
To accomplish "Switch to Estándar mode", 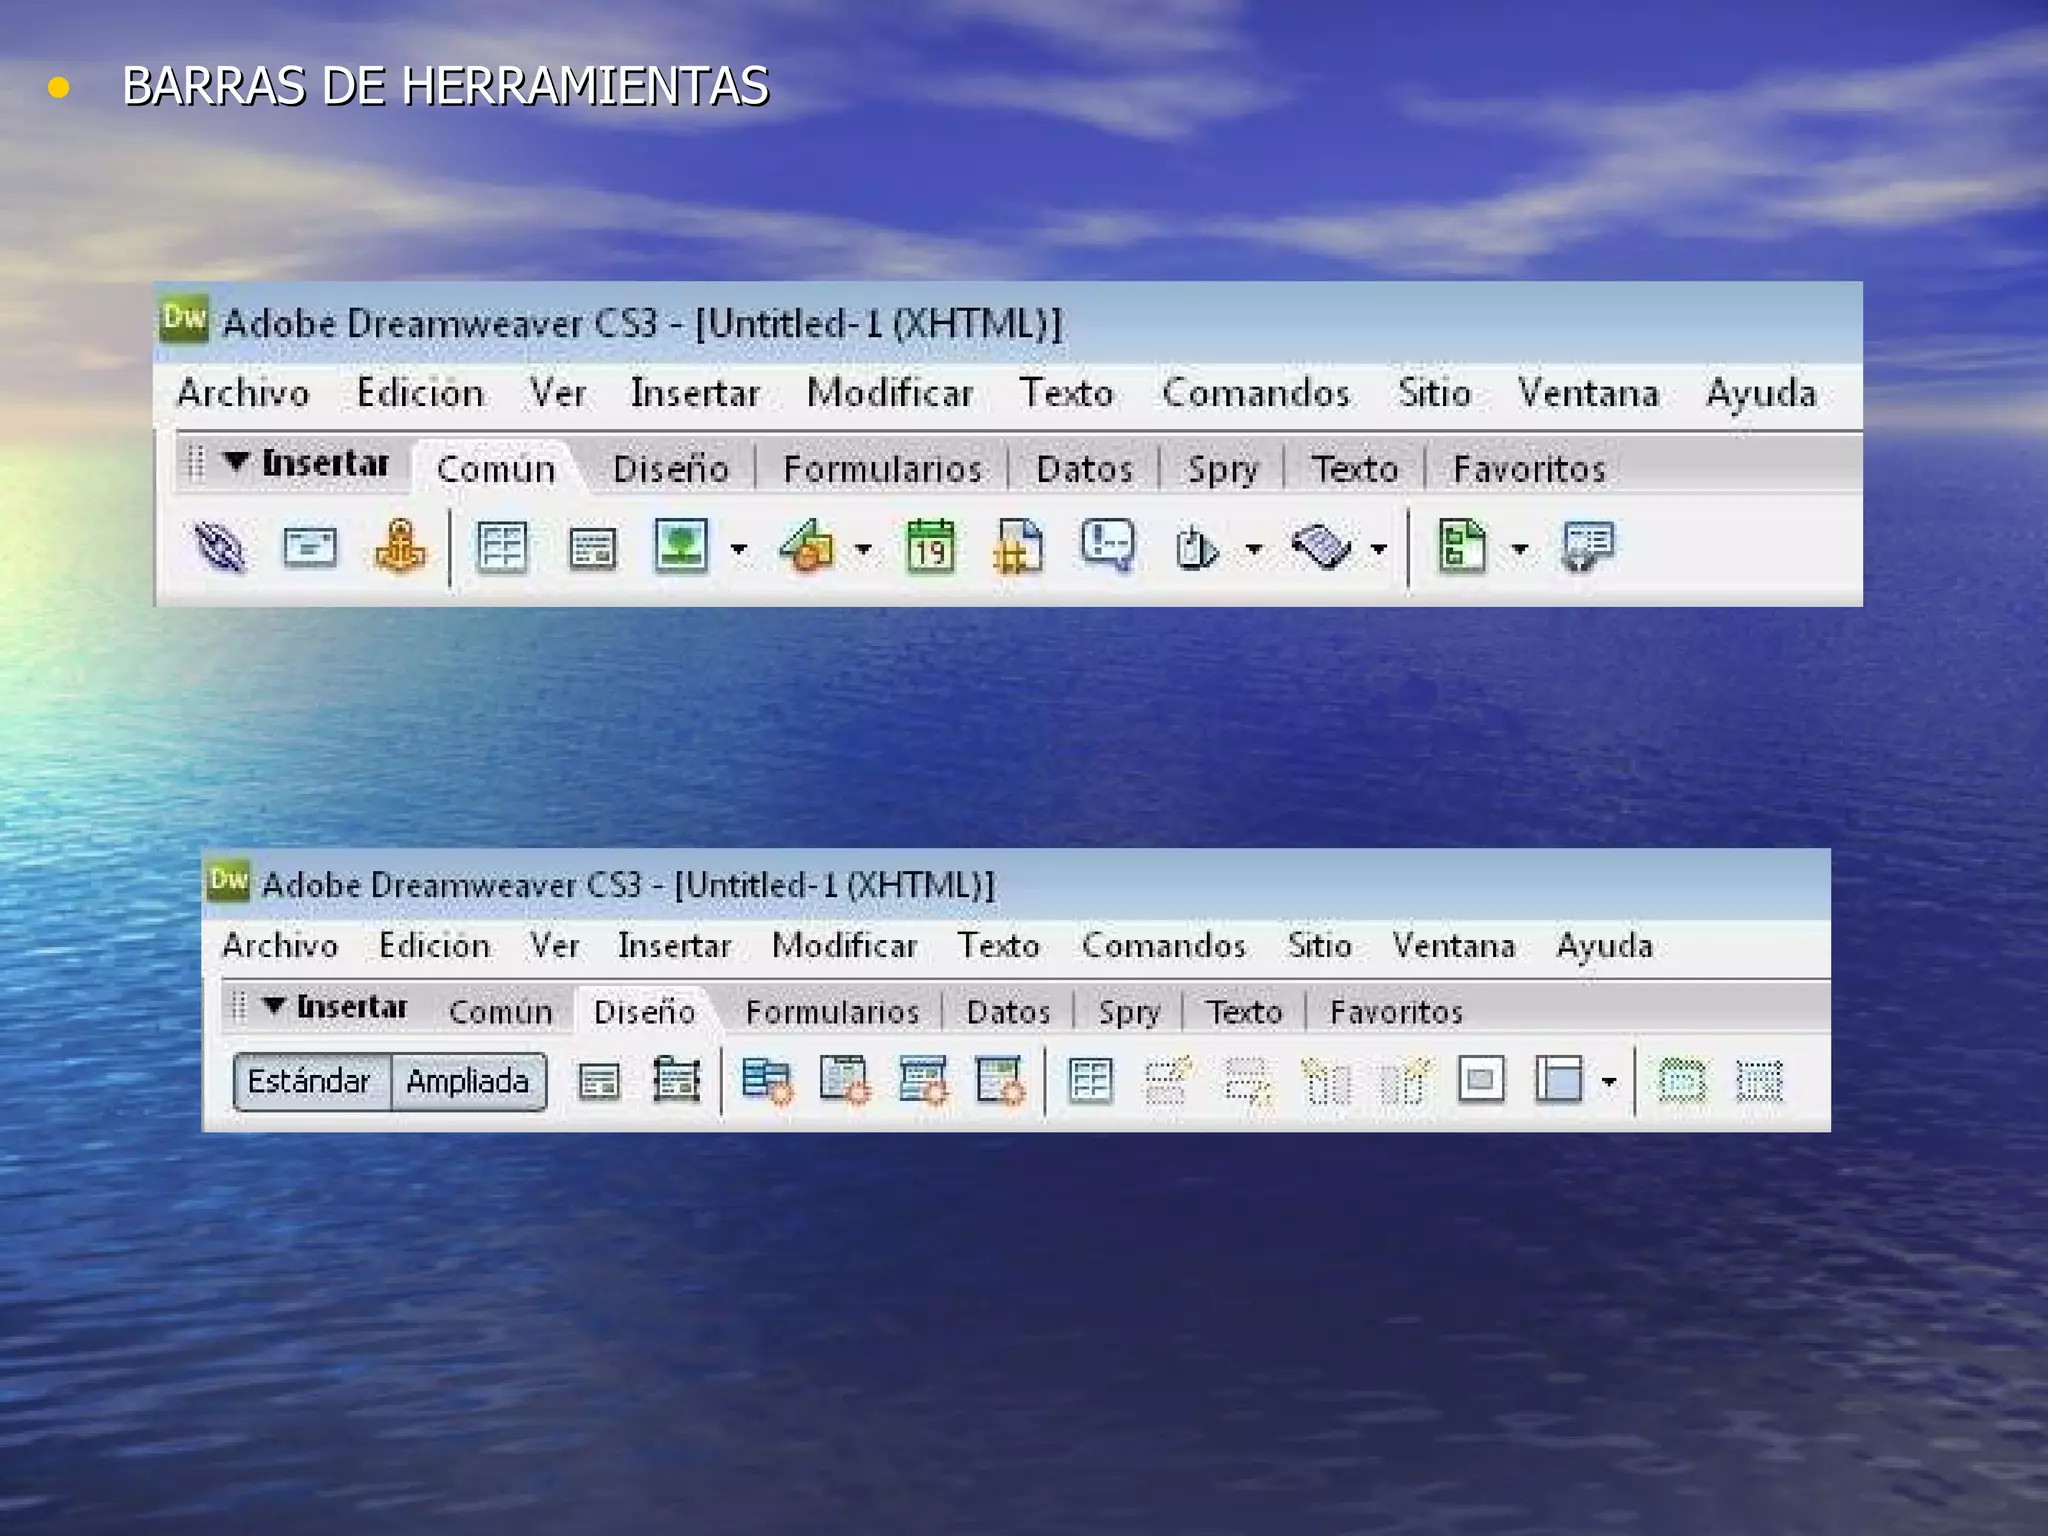I will pyautogui.click(x=310, y=1082).
